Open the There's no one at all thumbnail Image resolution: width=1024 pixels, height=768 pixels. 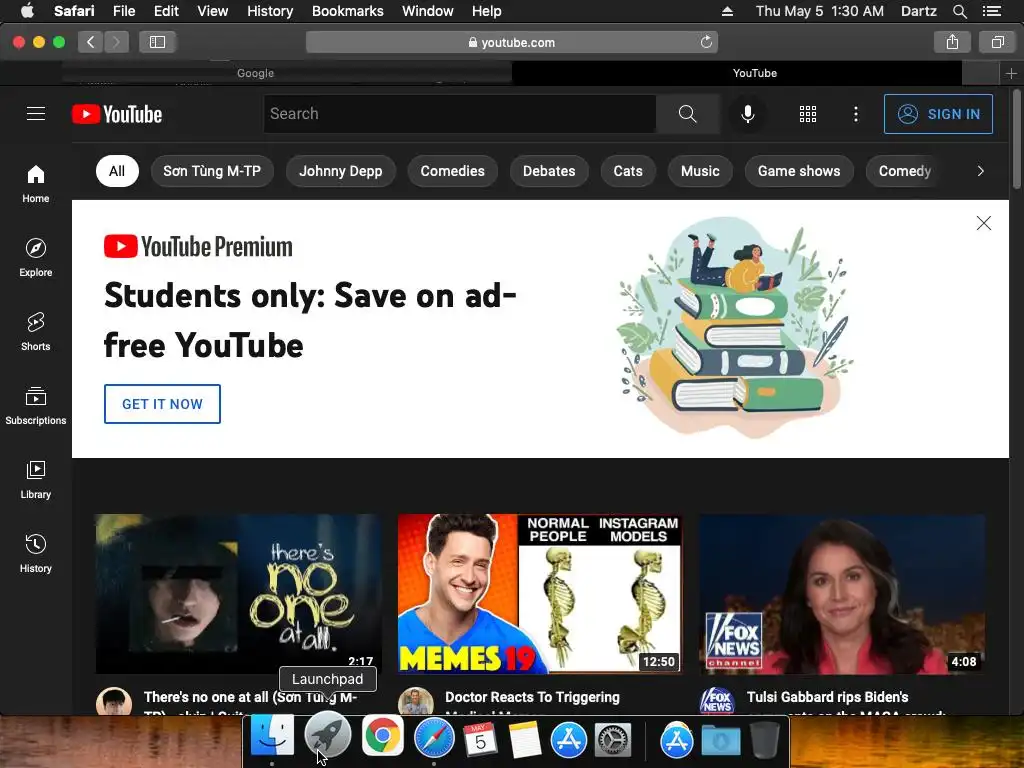pyautogui.click(x=238, y=594)
